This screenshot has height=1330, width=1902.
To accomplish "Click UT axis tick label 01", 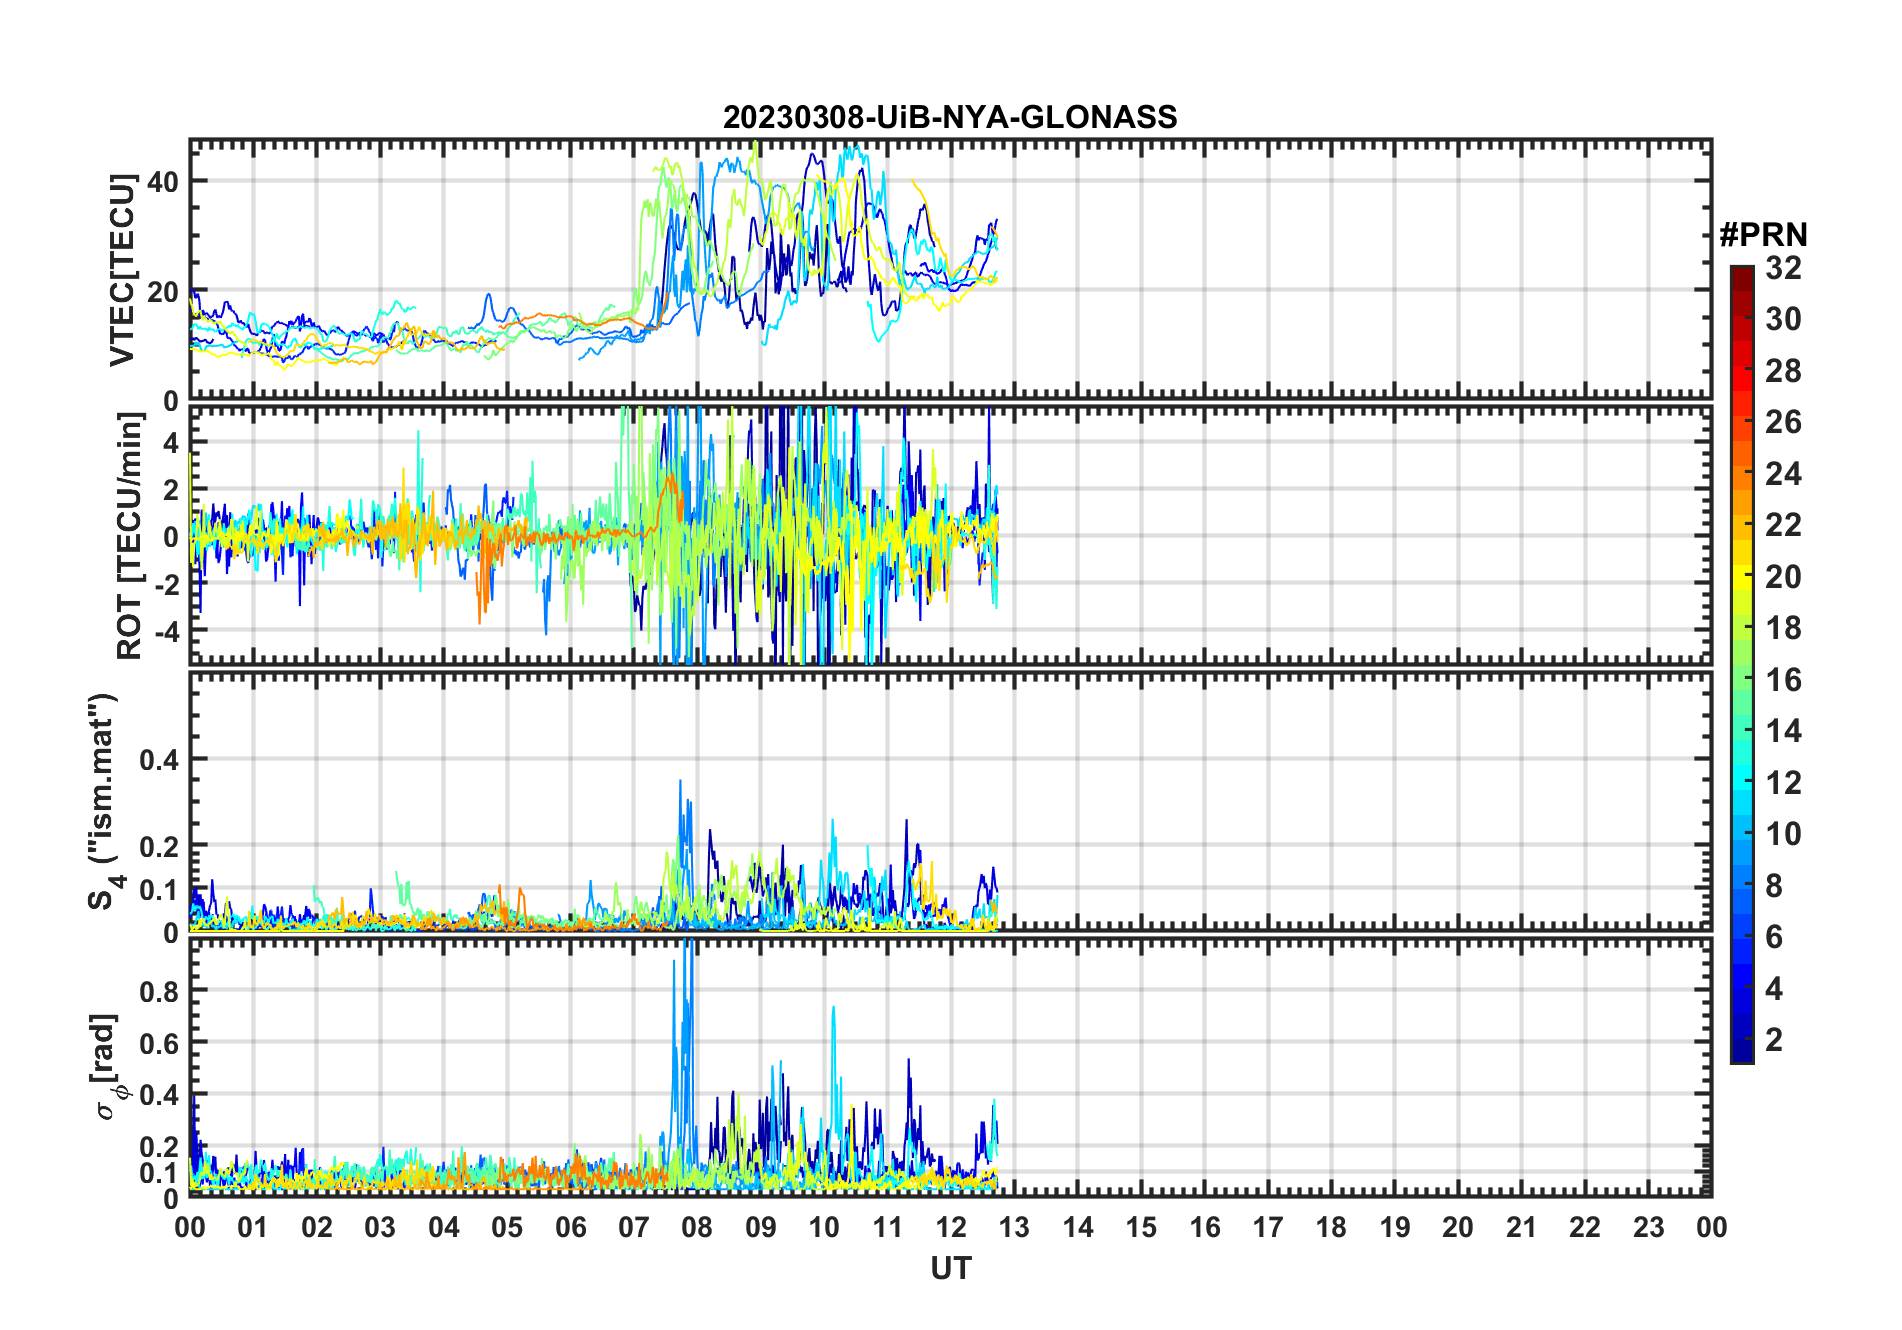I will [253, 1227].
